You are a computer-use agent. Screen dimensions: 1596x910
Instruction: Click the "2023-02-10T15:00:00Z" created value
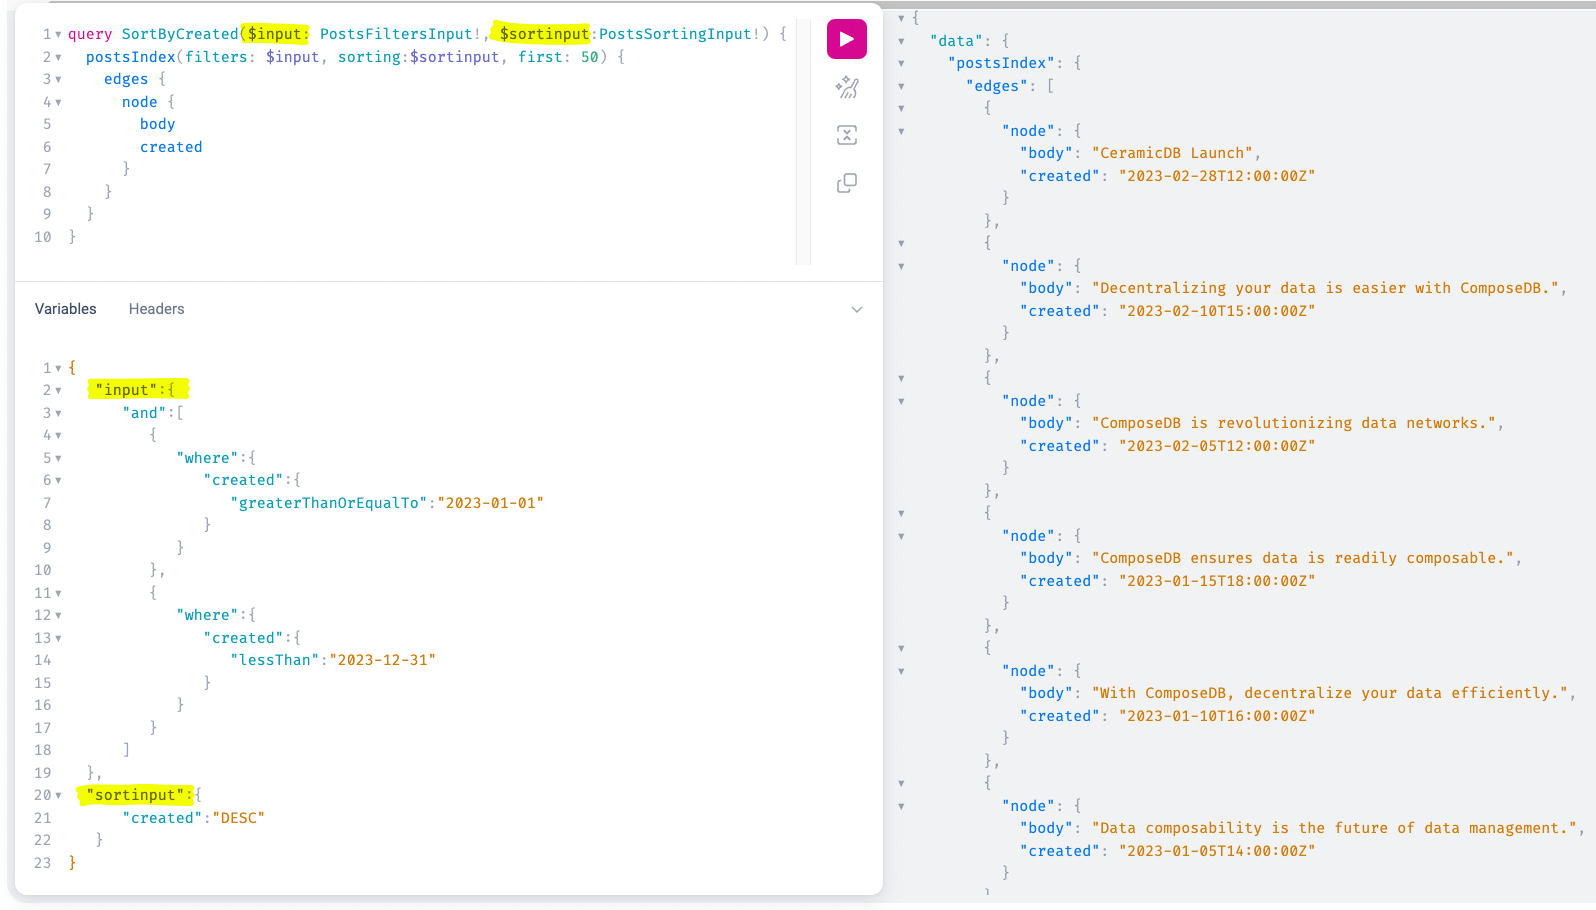click(x=1217, y=311)
